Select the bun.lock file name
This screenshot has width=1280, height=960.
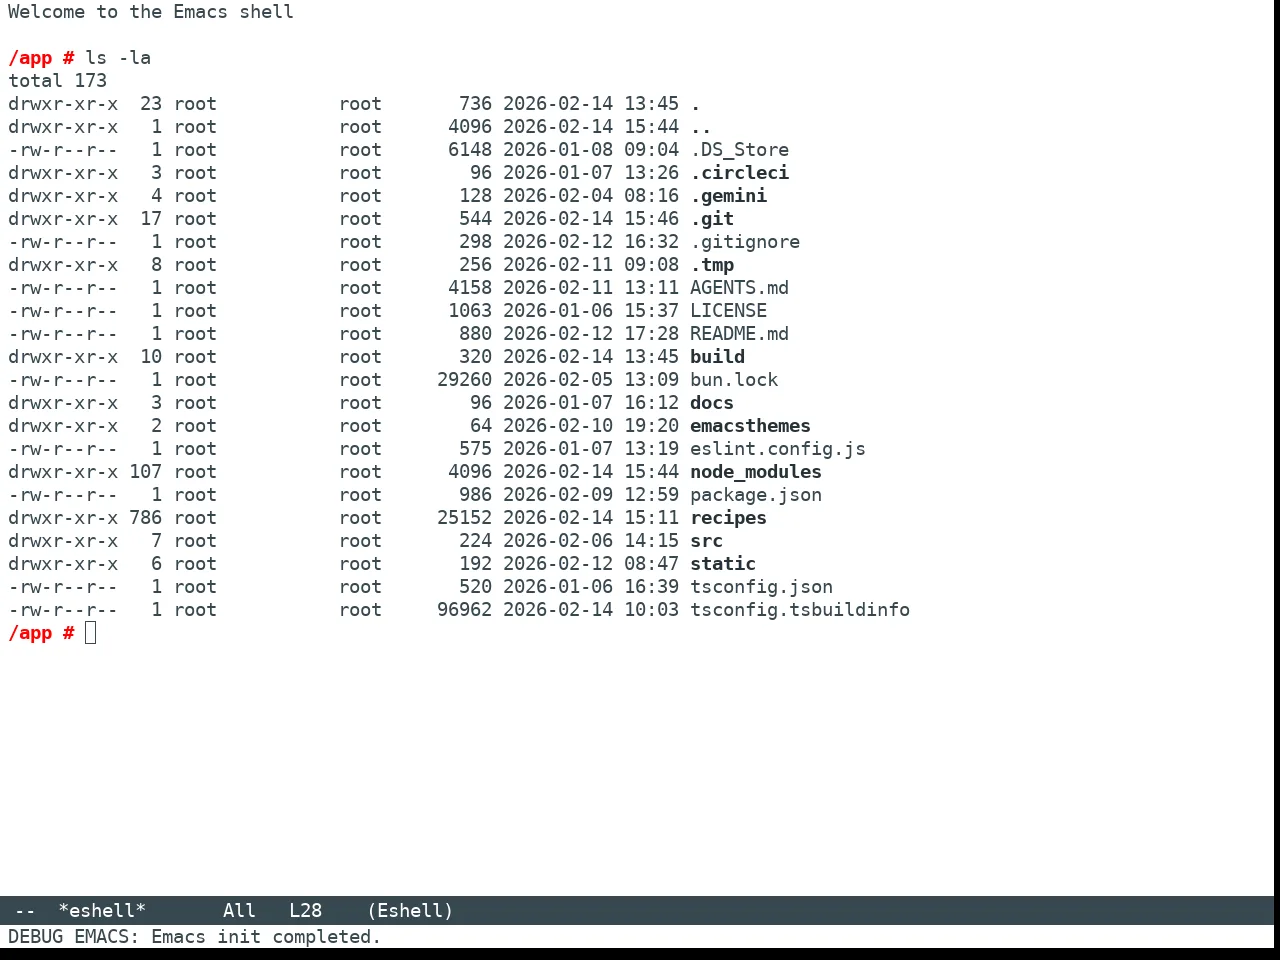pos(734,380)
